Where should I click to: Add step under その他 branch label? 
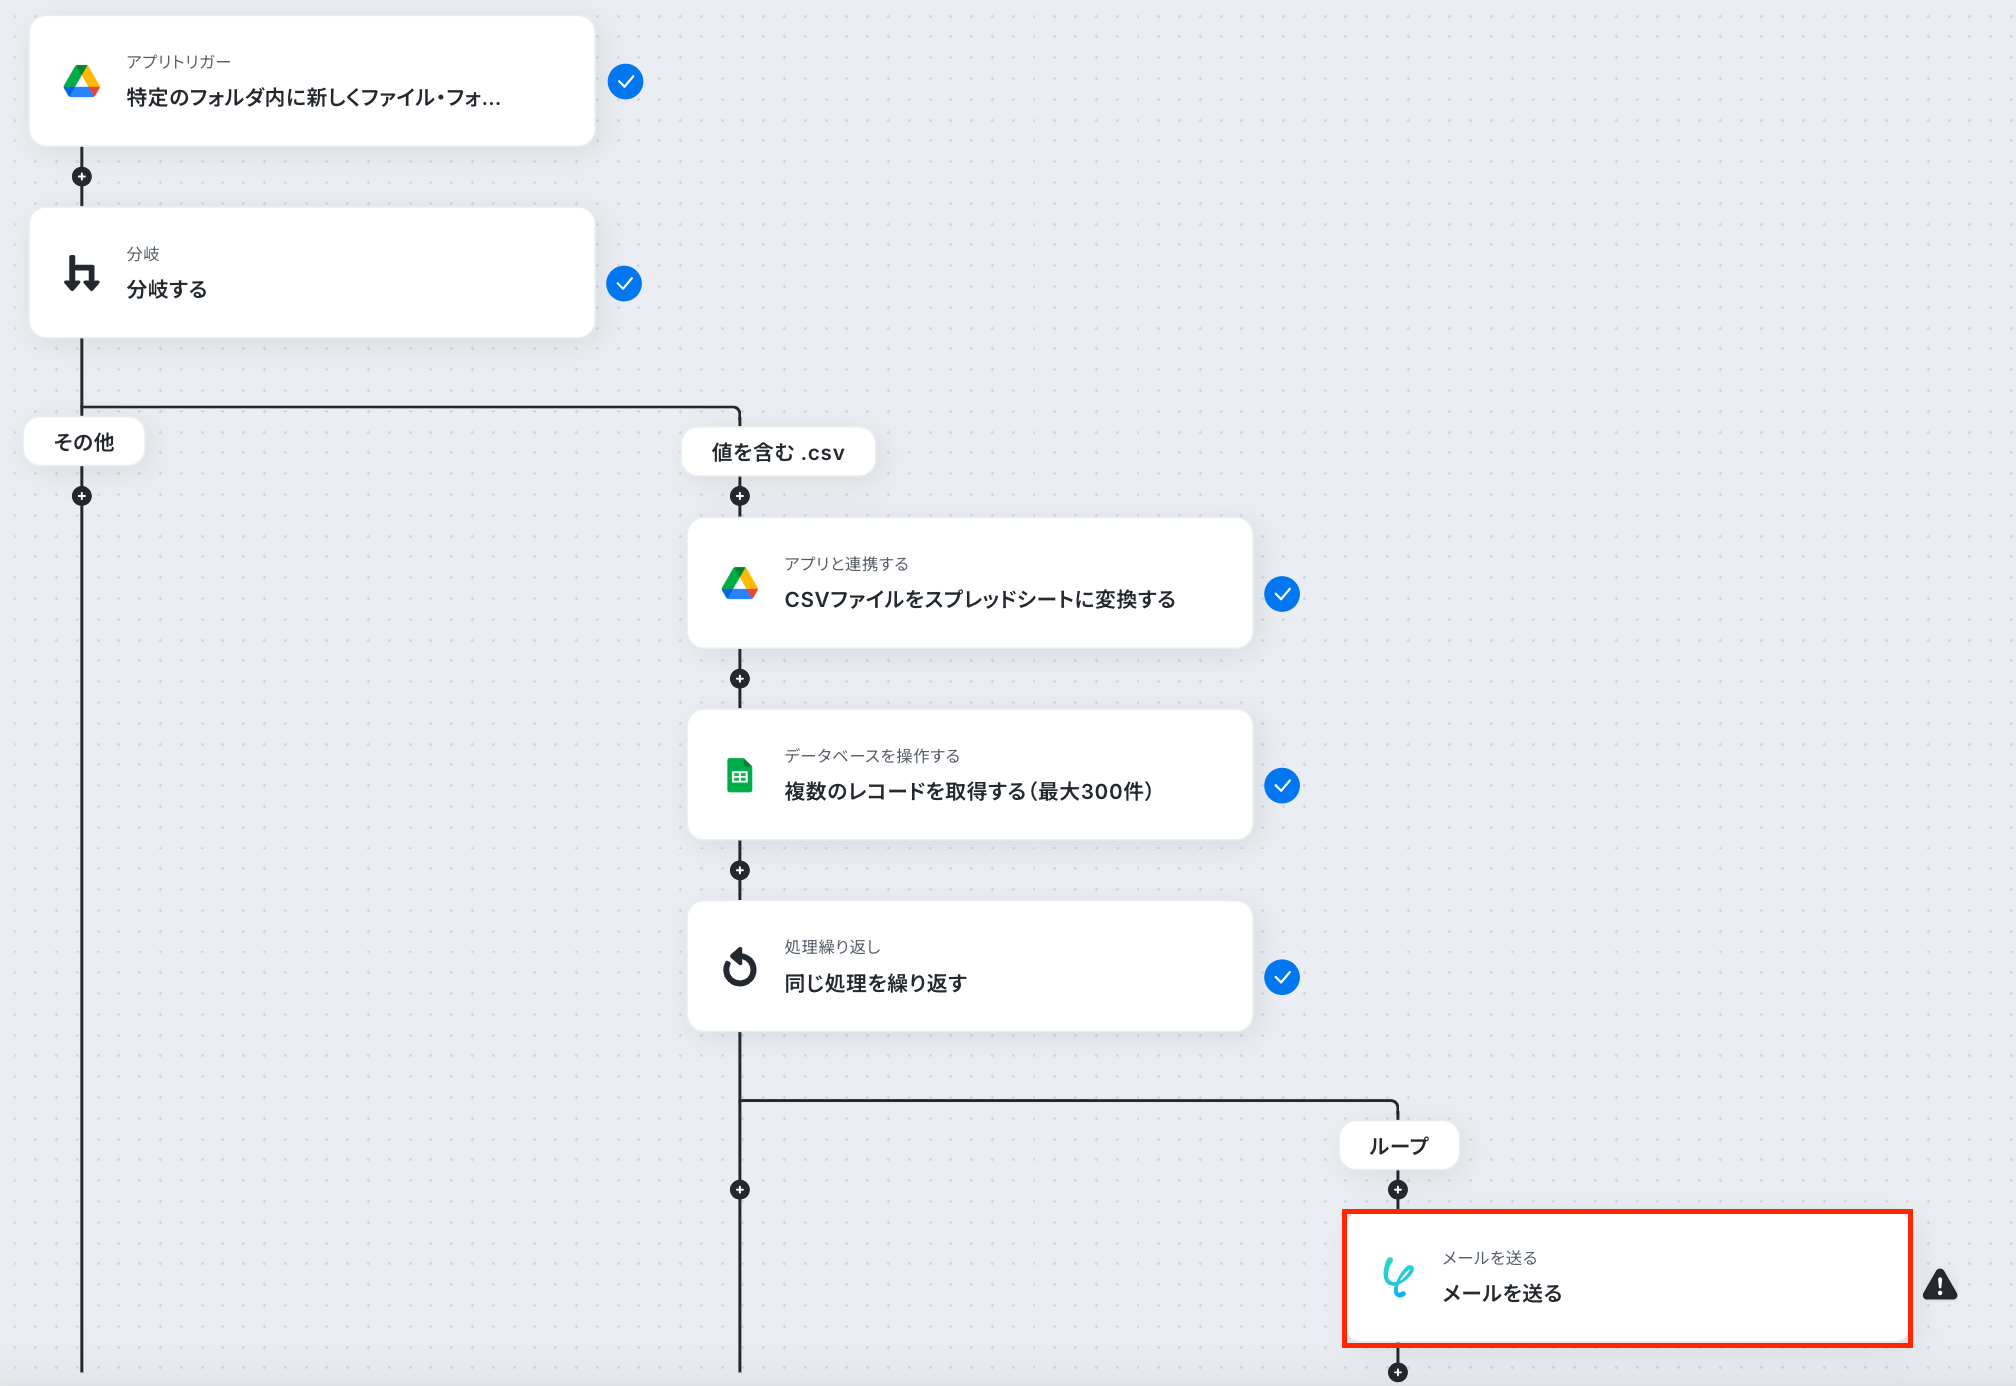point(82,496)
